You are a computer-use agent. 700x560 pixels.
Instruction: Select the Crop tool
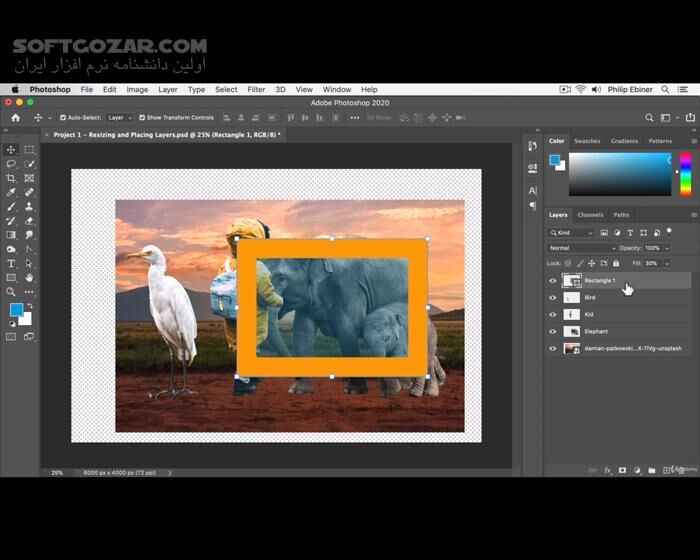tap(11, 178)
